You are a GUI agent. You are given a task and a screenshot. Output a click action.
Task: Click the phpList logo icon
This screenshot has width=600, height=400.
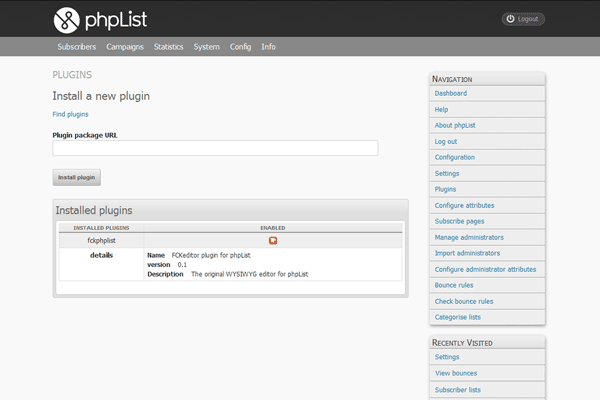pos(67,18)
